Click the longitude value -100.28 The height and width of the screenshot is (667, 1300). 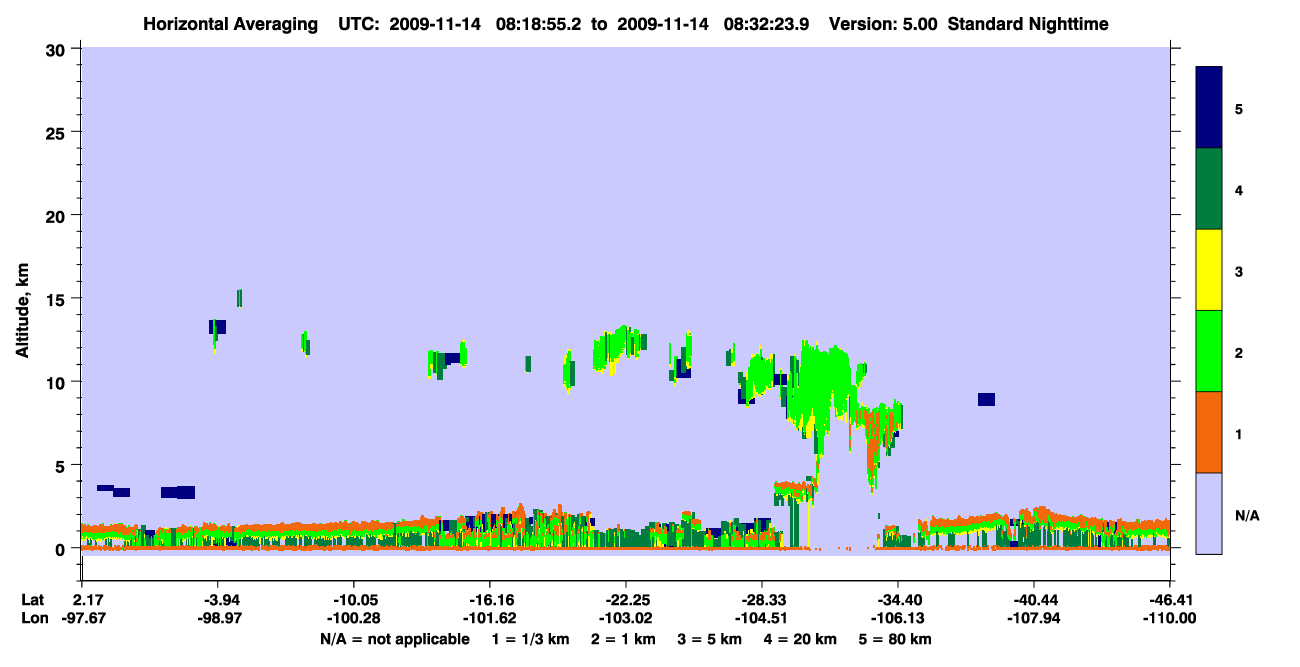(354, 619)
